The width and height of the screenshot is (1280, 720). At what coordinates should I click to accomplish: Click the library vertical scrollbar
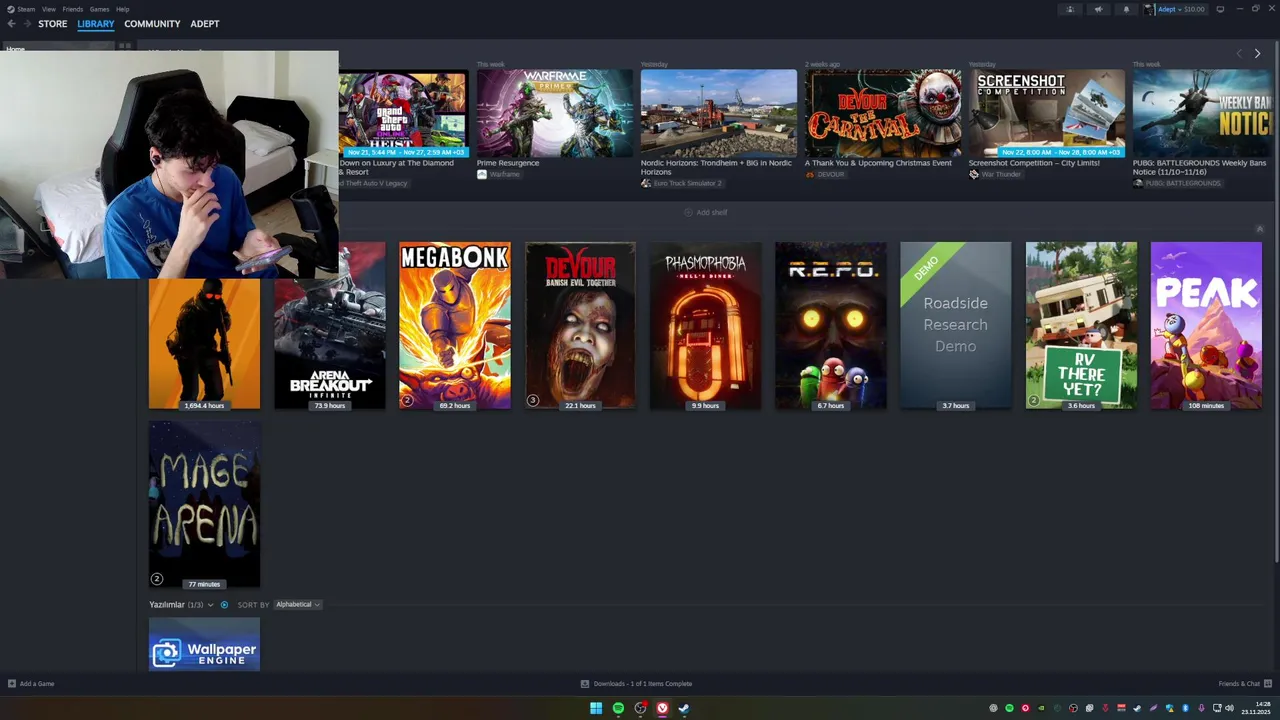click(1275, 303)
